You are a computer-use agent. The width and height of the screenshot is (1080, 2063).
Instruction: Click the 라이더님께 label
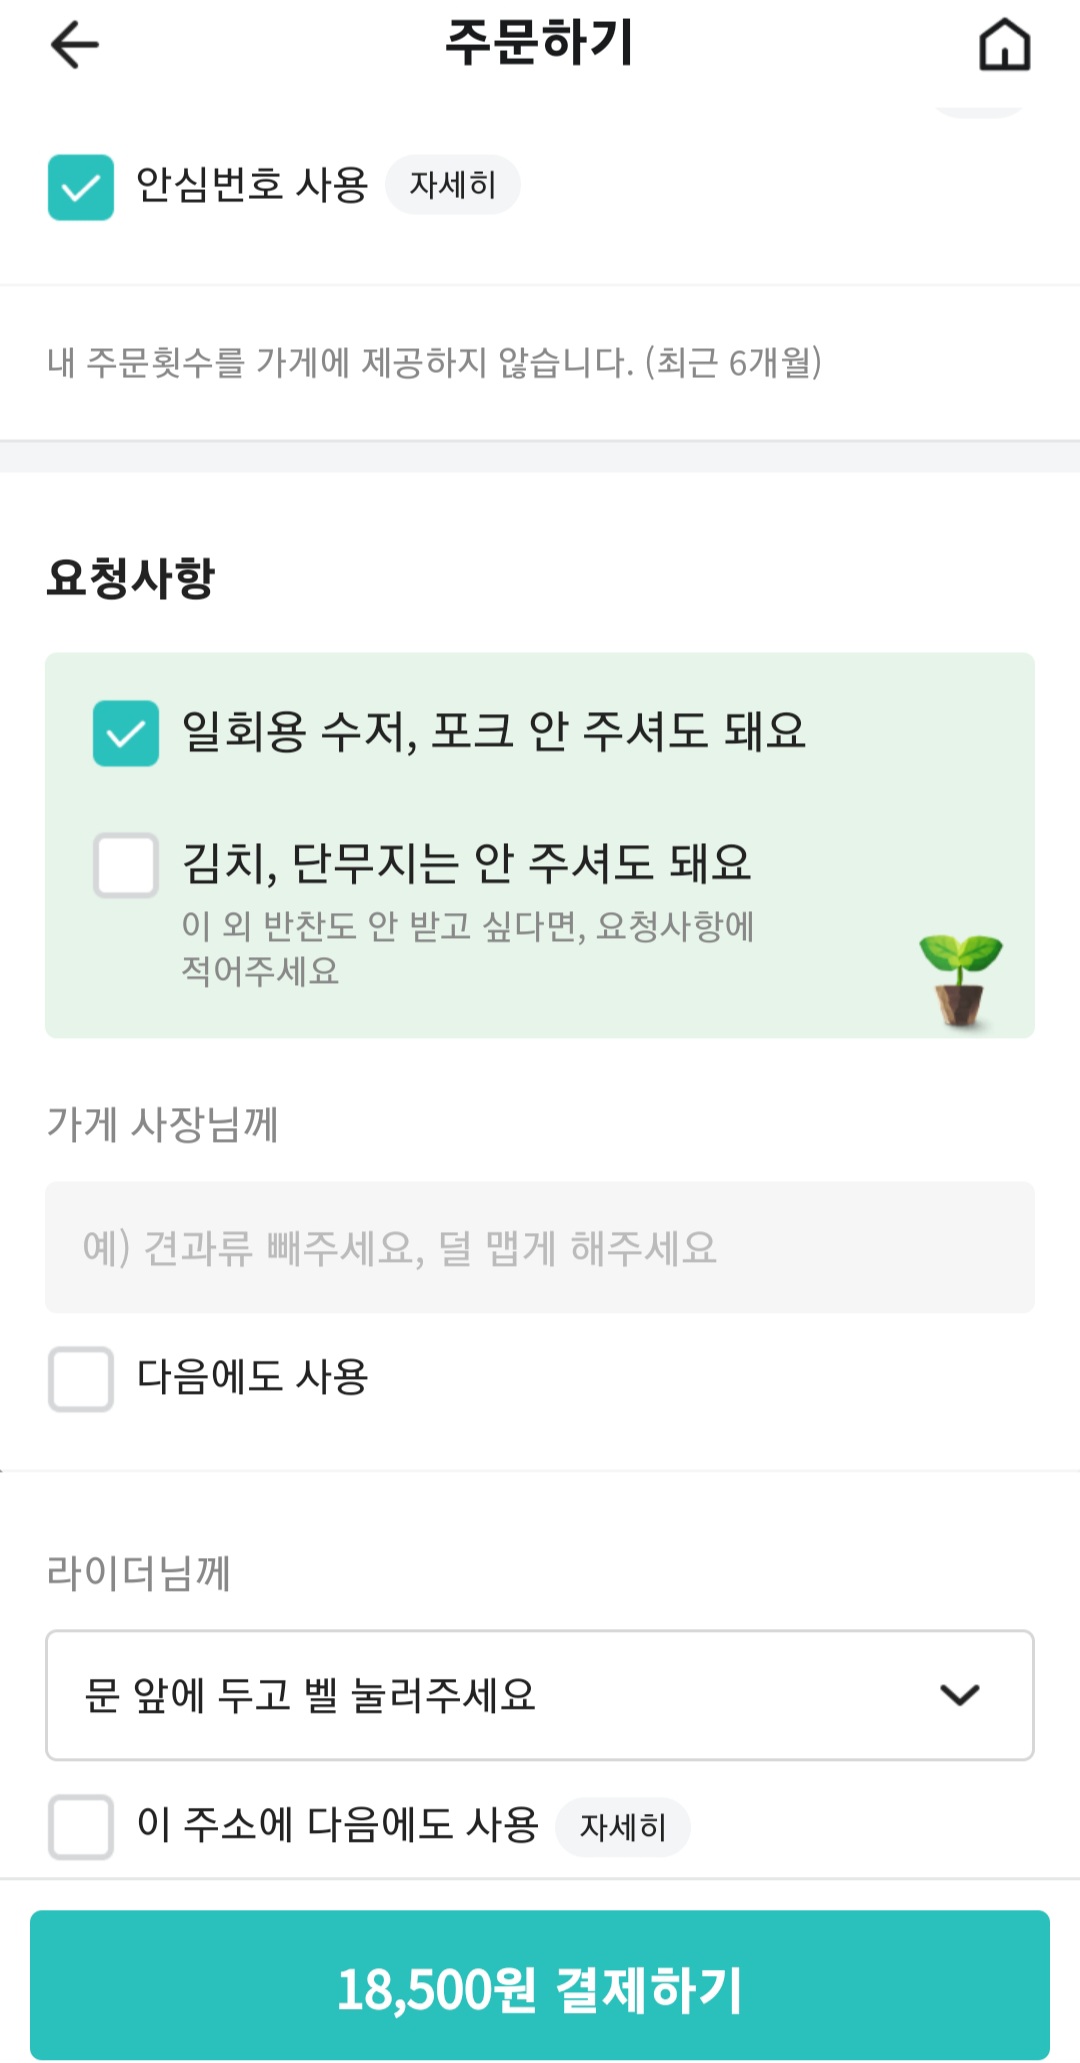(139, 1572)
